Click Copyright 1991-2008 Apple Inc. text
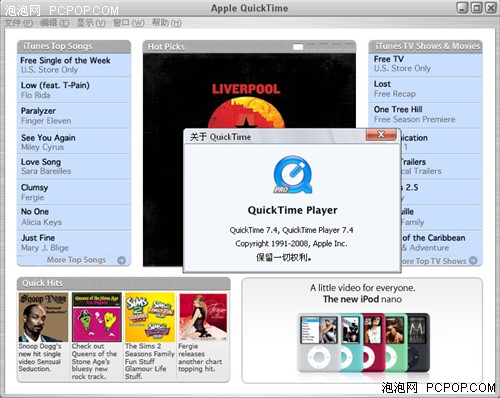 coord(291,244)
